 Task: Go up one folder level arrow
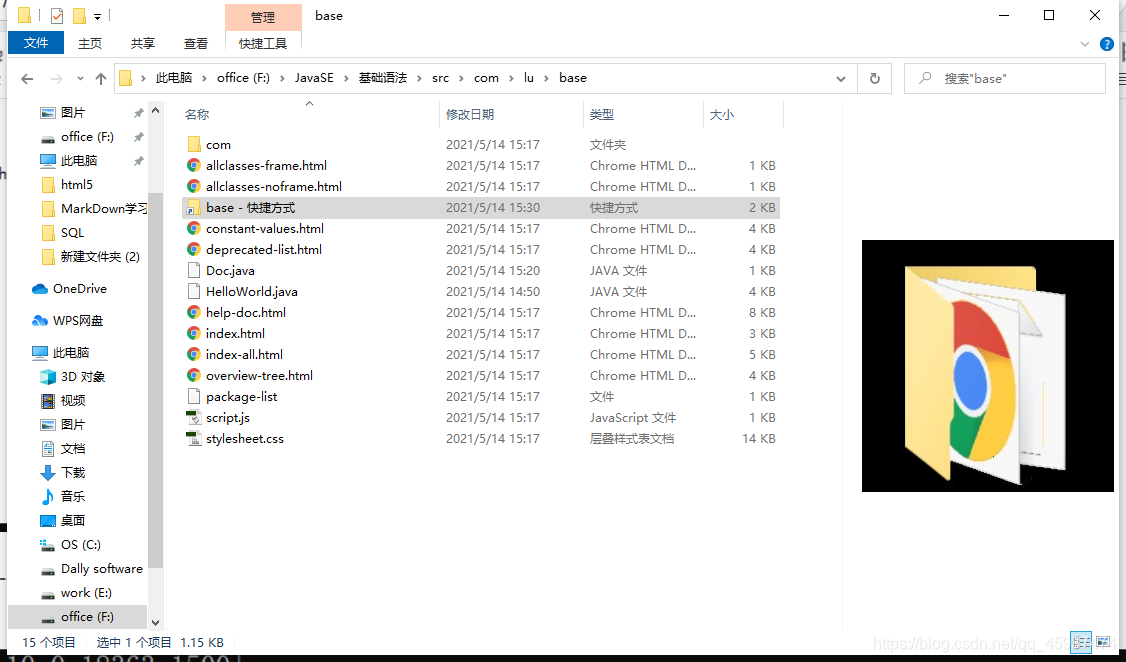[x=100, y=78]
